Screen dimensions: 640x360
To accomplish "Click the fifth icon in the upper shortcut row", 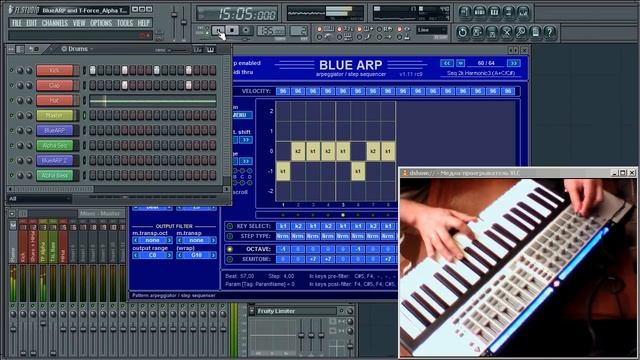I will (523, 12).
